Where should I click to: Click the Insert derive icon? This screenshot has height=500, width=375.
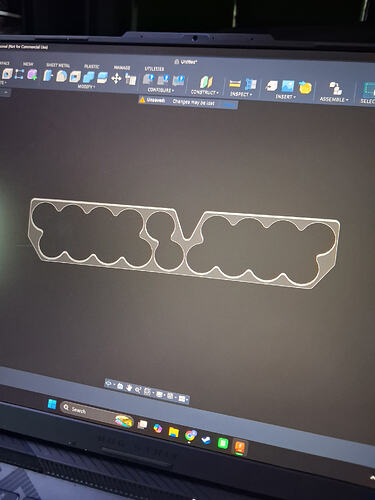[272, 86]
